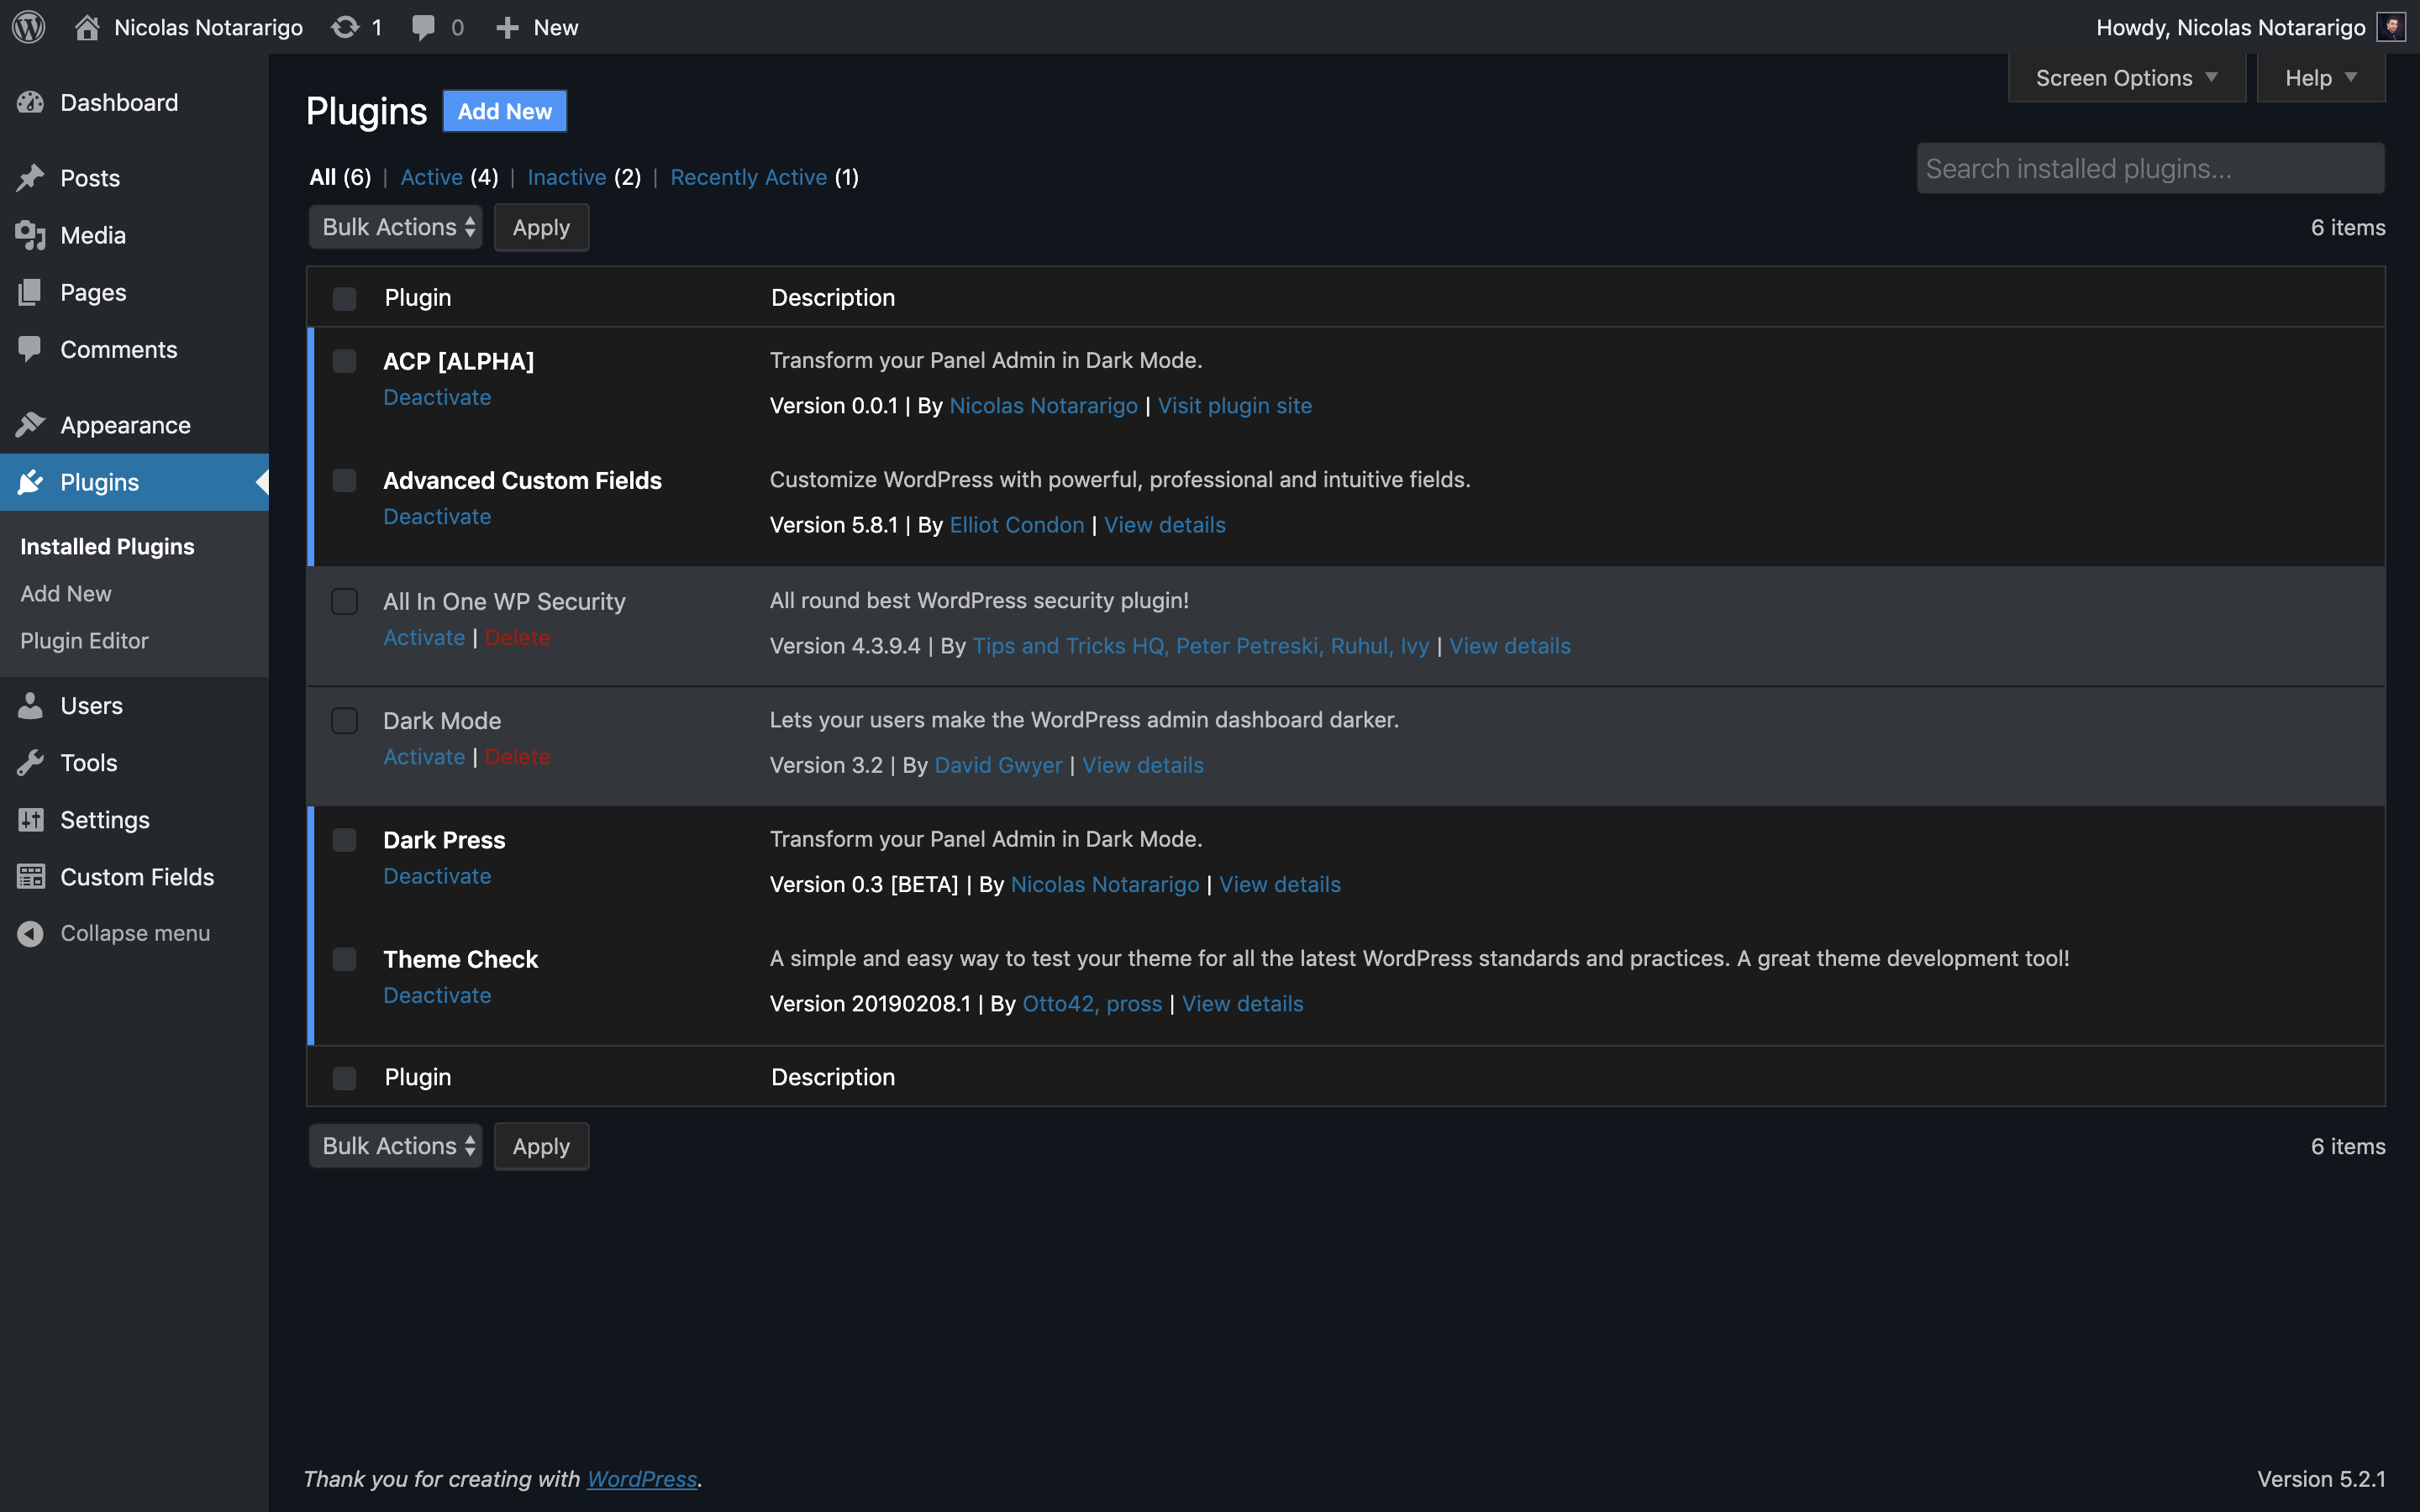This screenshot has height=1512, width=2420.
Task: Toggle the select-all checkbox in table header
Action: (344, 298)
